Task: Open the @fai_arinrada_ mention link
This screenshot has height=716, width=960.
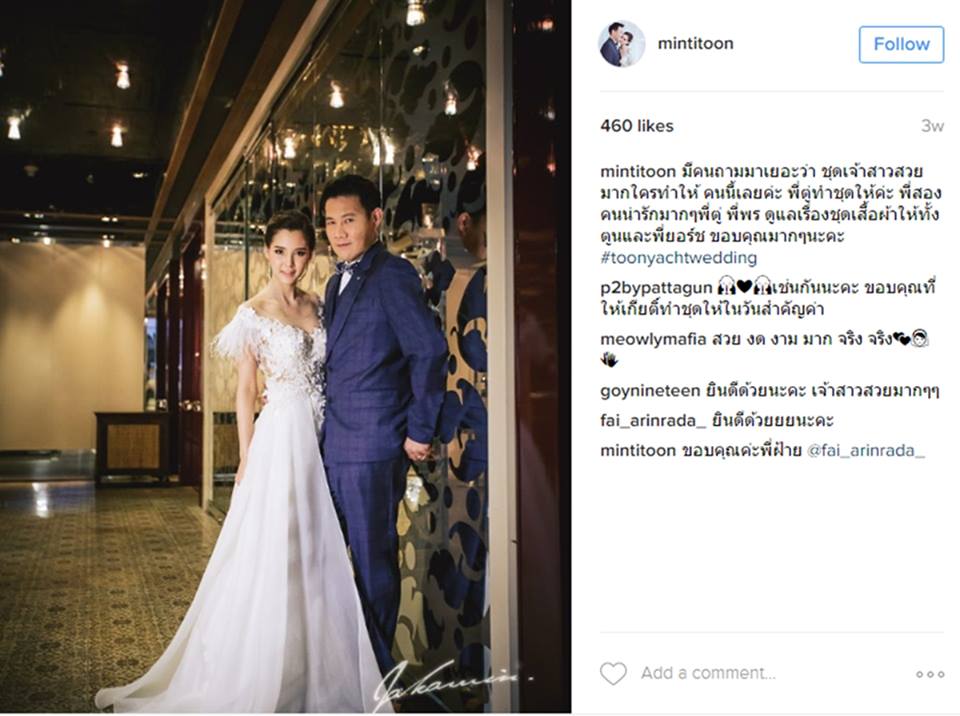Action: pyautogui.click(x=866, y=451)
